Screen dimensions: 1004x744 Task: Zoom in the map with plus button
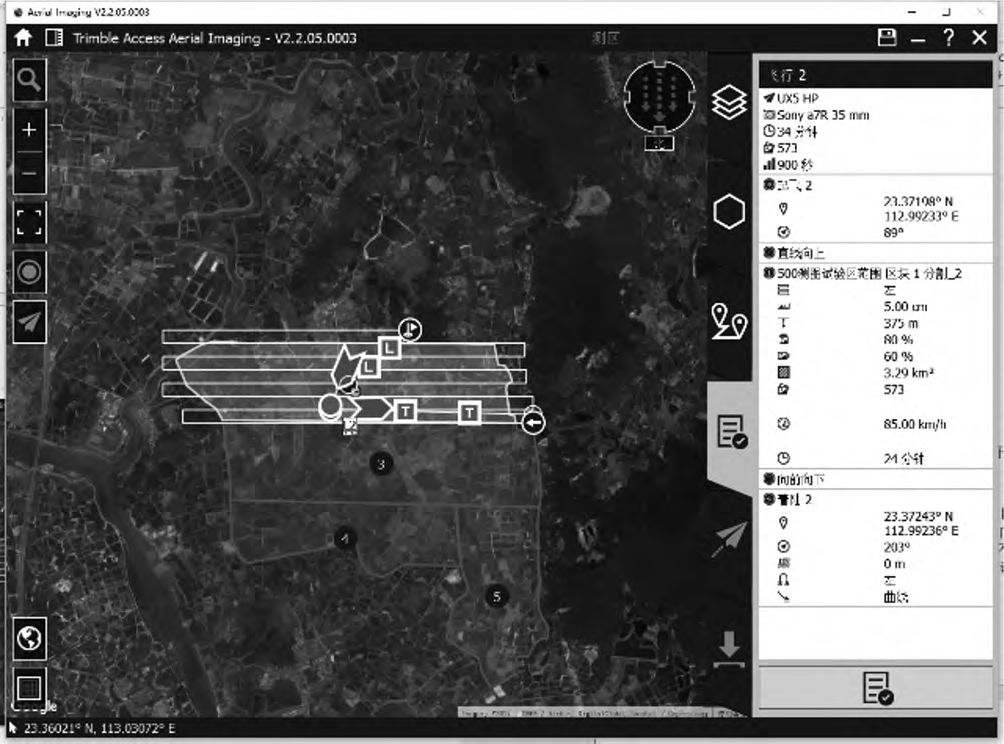(x=29, y=130)
